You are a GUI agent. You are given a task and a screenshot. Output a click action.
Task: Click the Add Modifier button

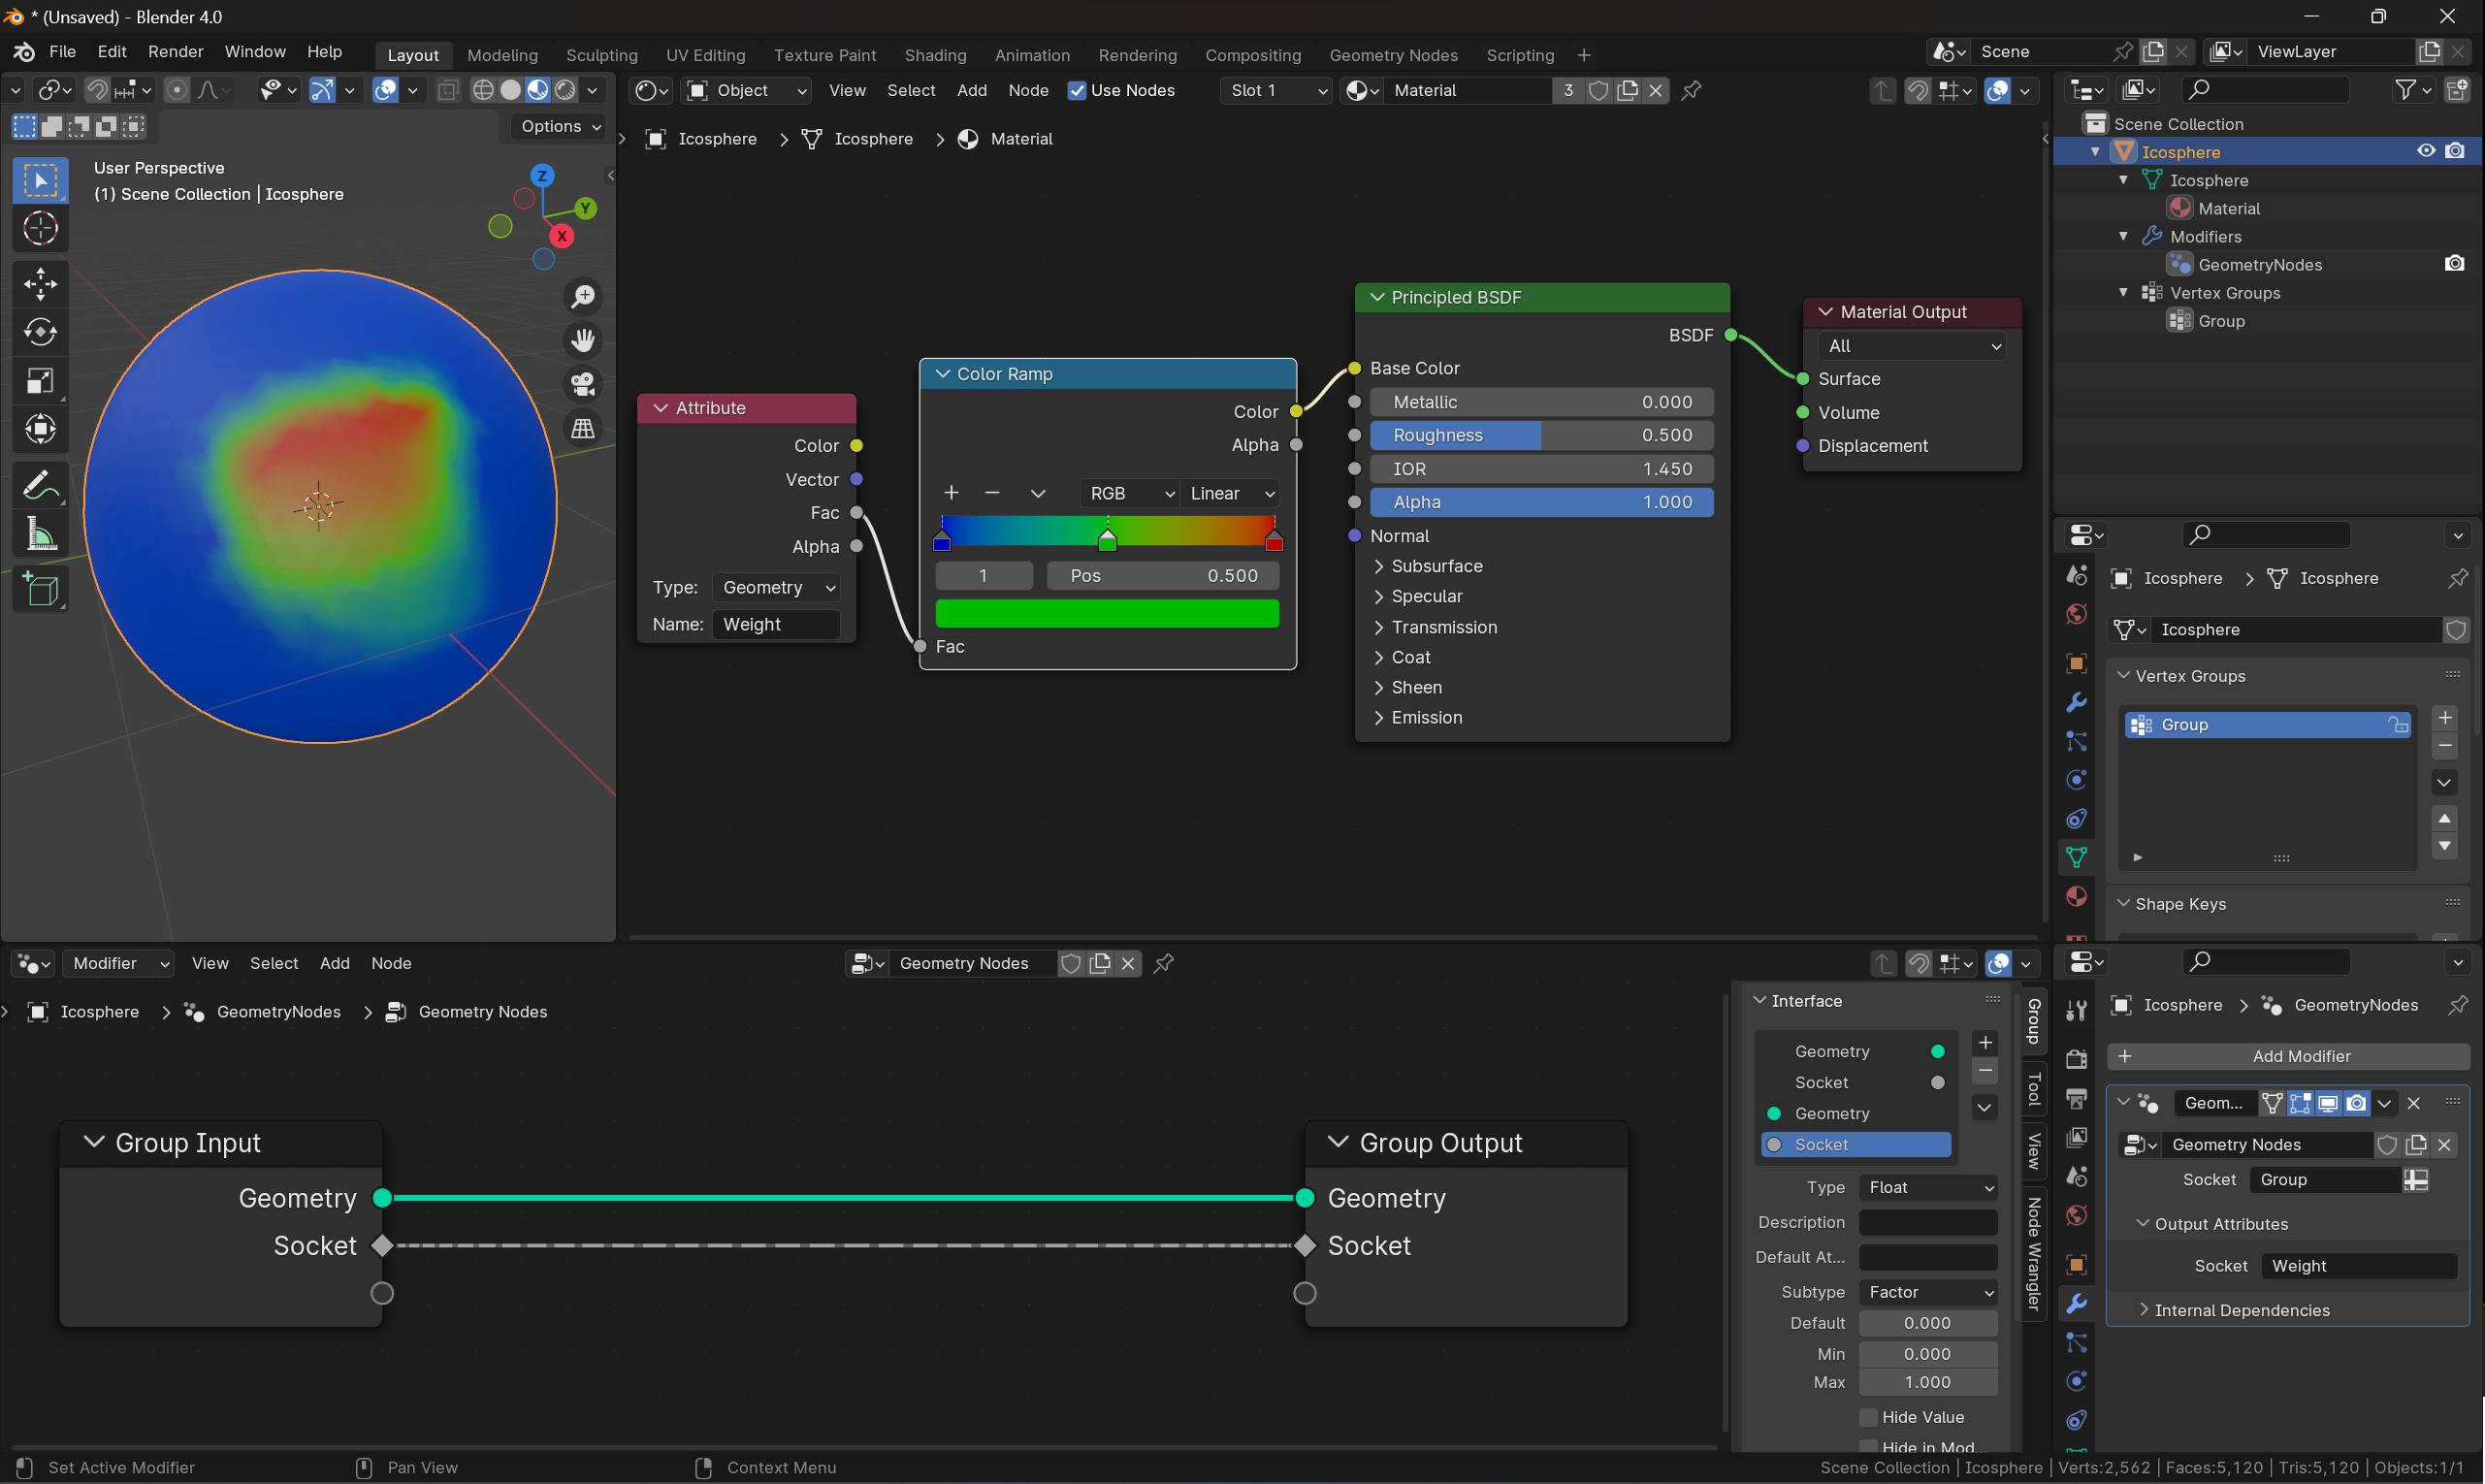point(2302,1054)
